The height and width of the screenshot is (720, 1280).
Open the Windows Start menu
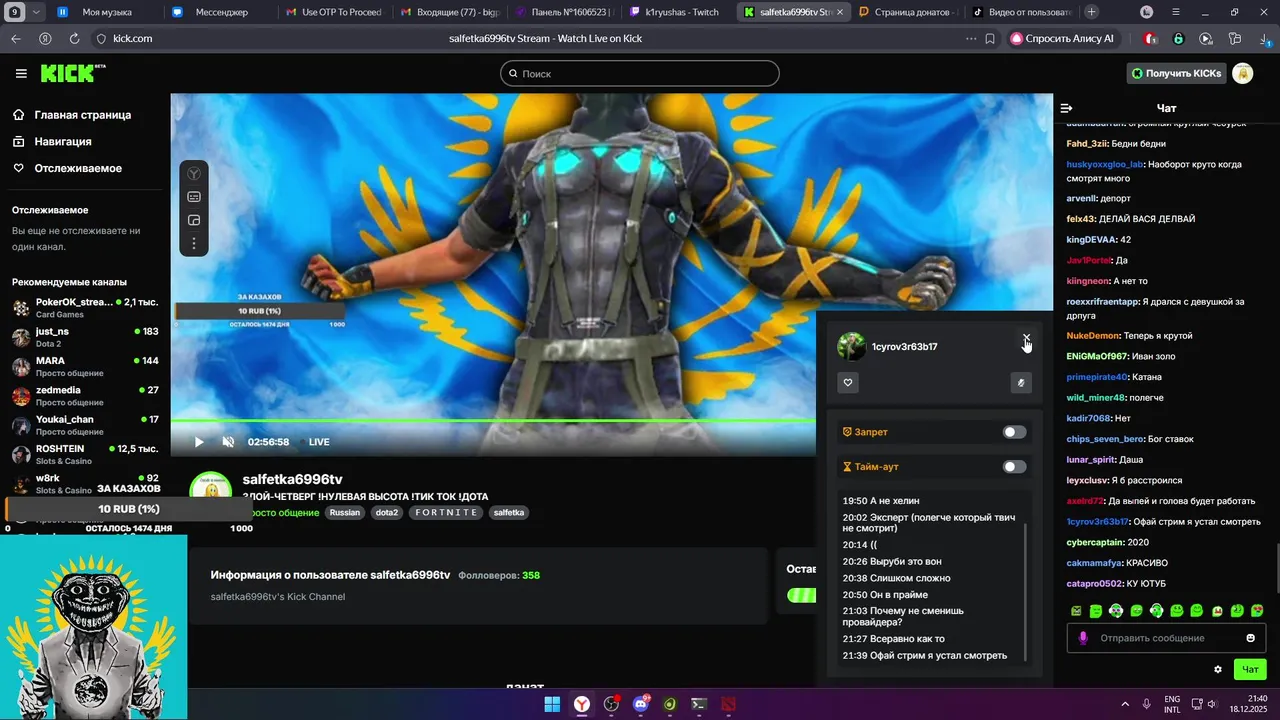point(552,704)
